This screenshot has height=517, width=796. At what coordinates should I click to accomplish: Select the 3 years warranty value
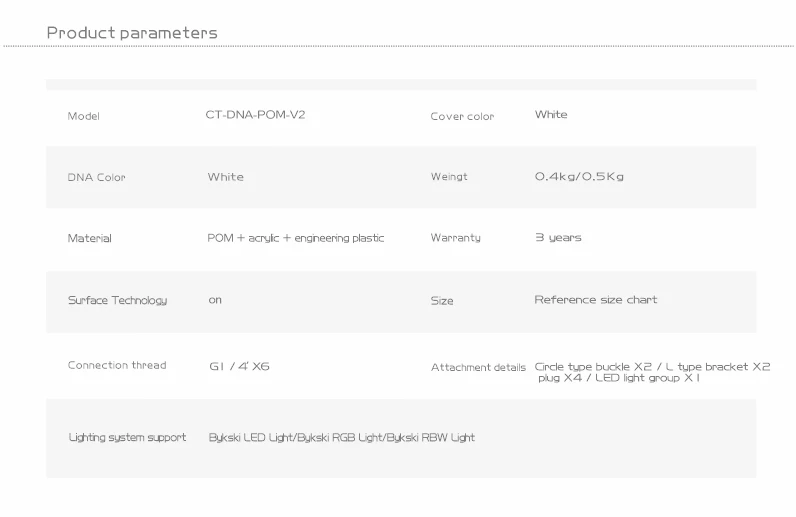tap(558, 238)
